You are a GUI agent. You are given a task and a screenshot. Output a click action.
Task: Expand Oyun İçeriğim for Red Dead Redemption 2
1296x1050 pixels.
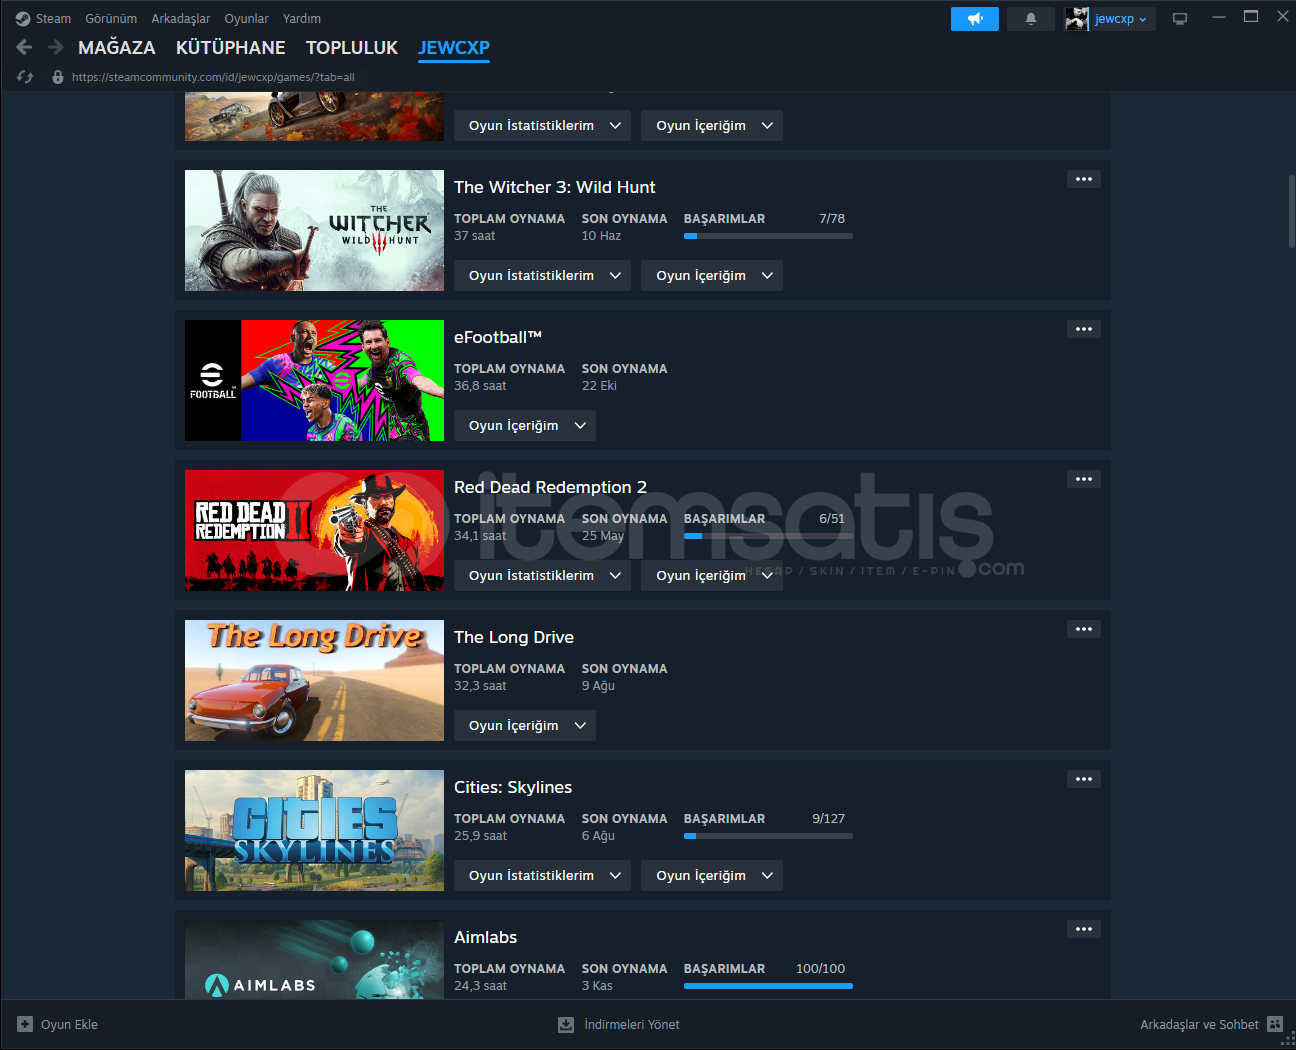tap(712, 576)
